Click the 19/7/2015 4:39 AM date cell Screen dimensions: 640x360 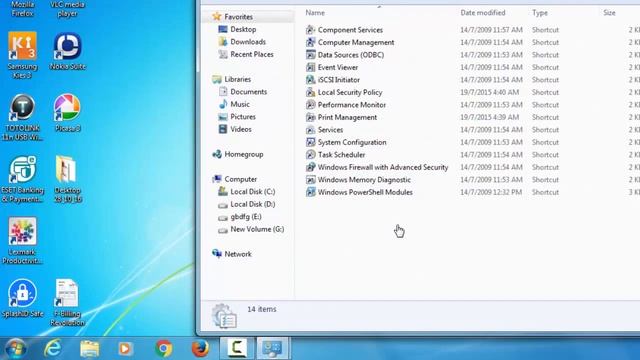[x=489, y=117]
